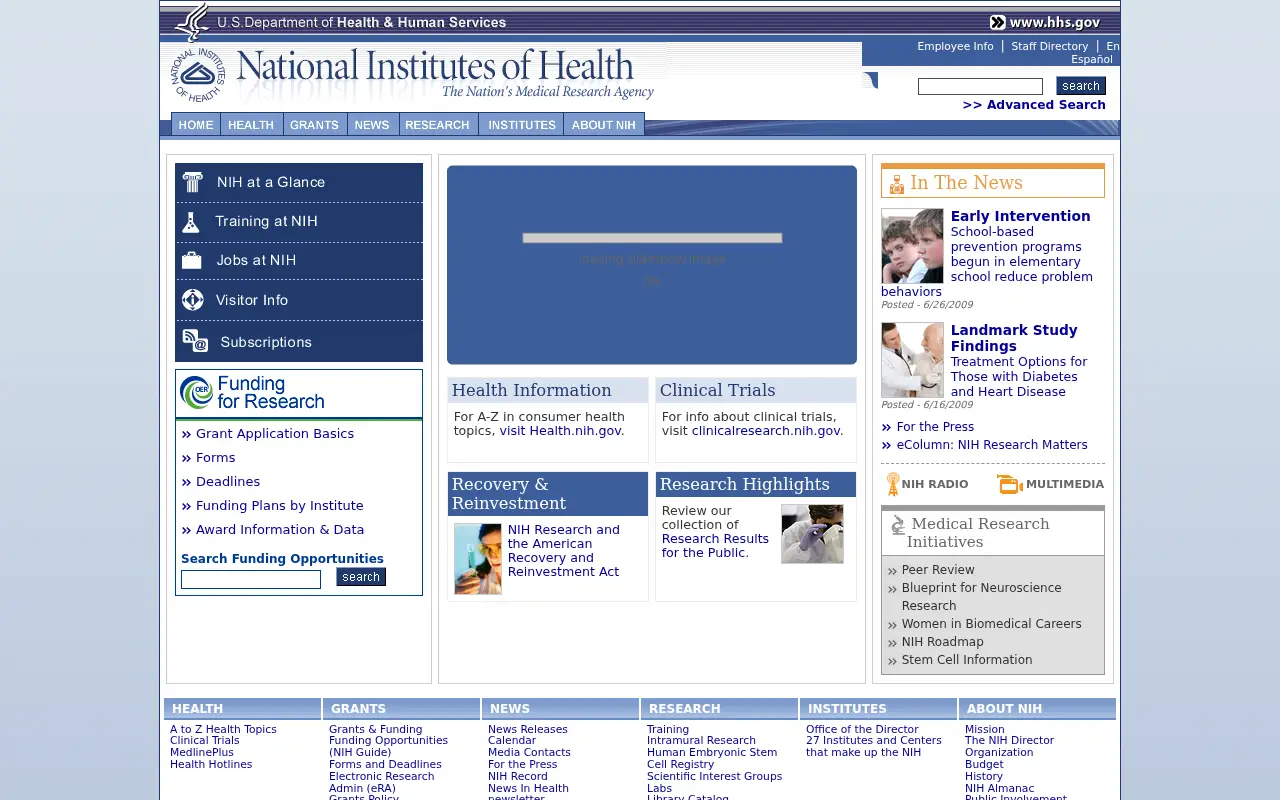Open Grant Application Basics

click(275, 433)
